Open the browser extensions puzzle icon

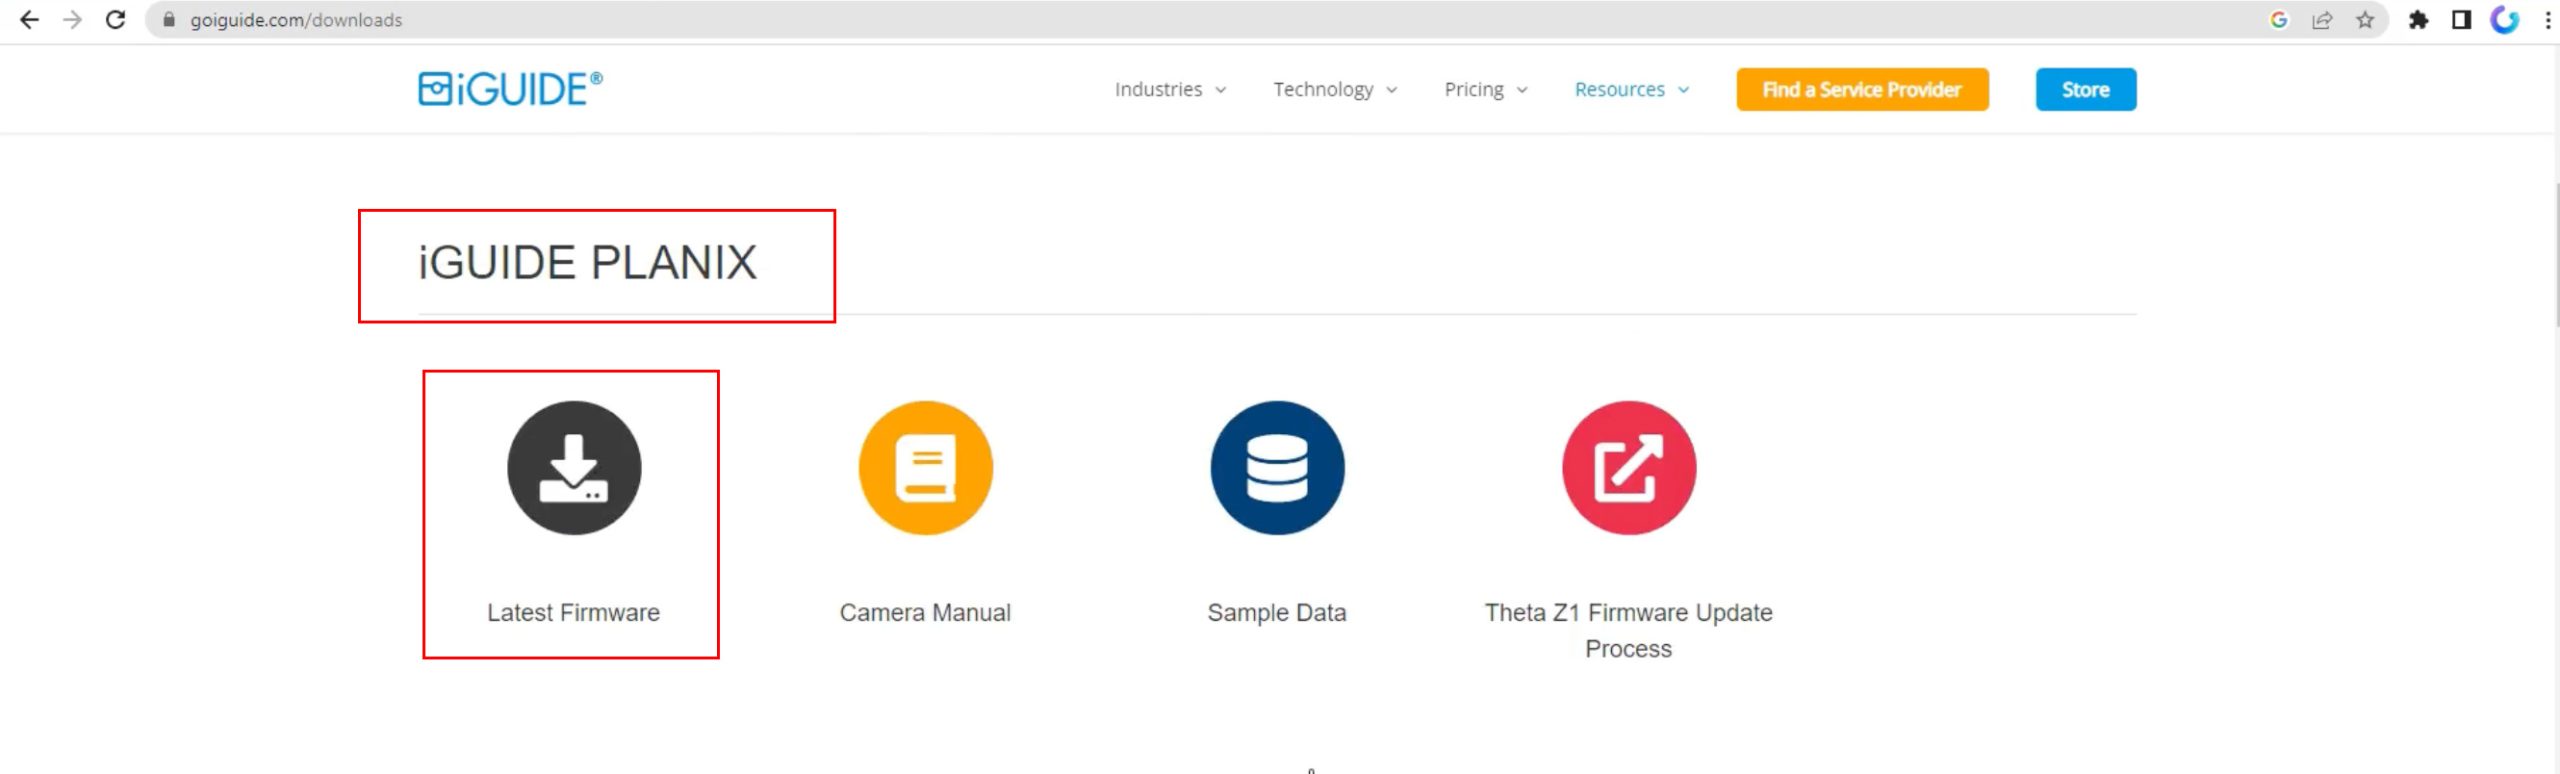point(2418,20)
